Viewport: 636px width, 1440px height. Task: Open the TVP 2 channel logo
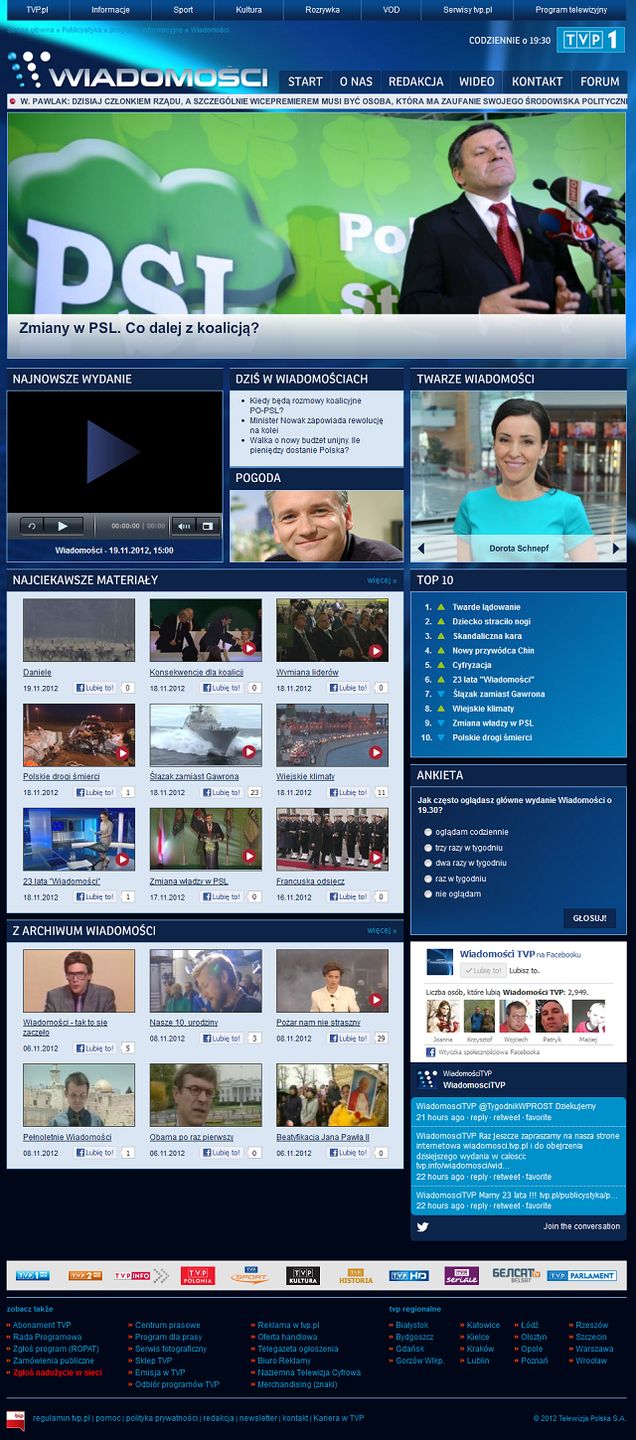point(85,1276)
